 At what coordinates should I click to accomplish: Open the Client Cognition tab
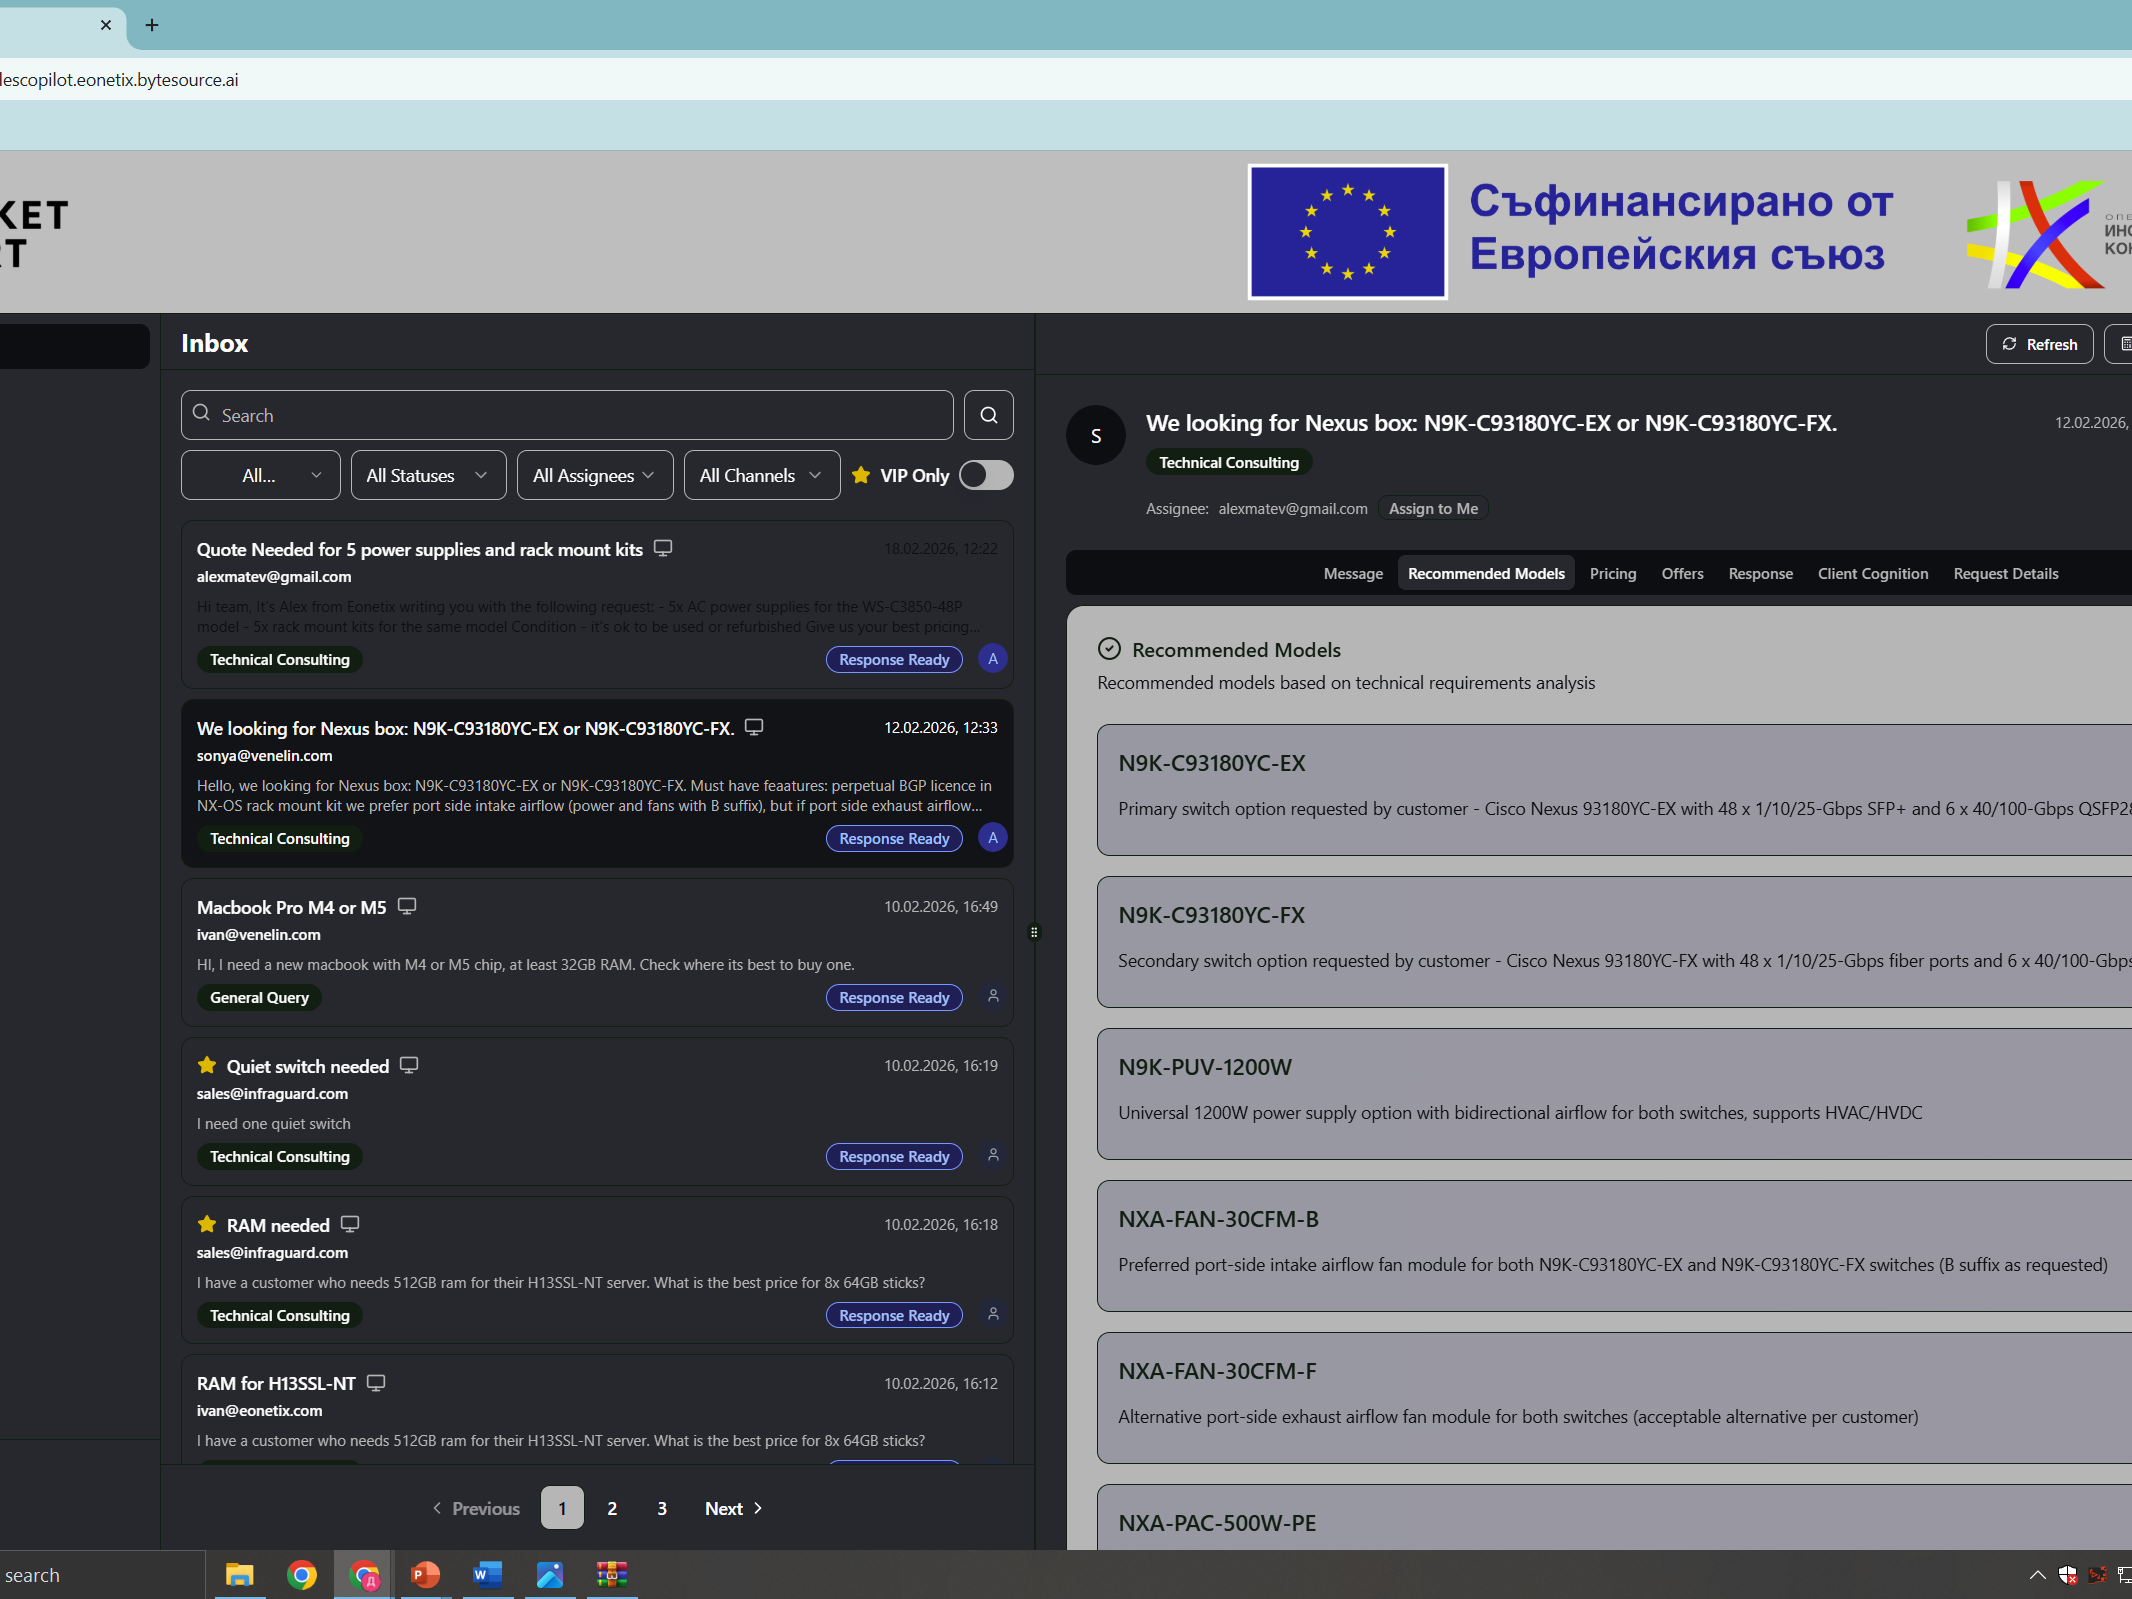point(1872,573)
